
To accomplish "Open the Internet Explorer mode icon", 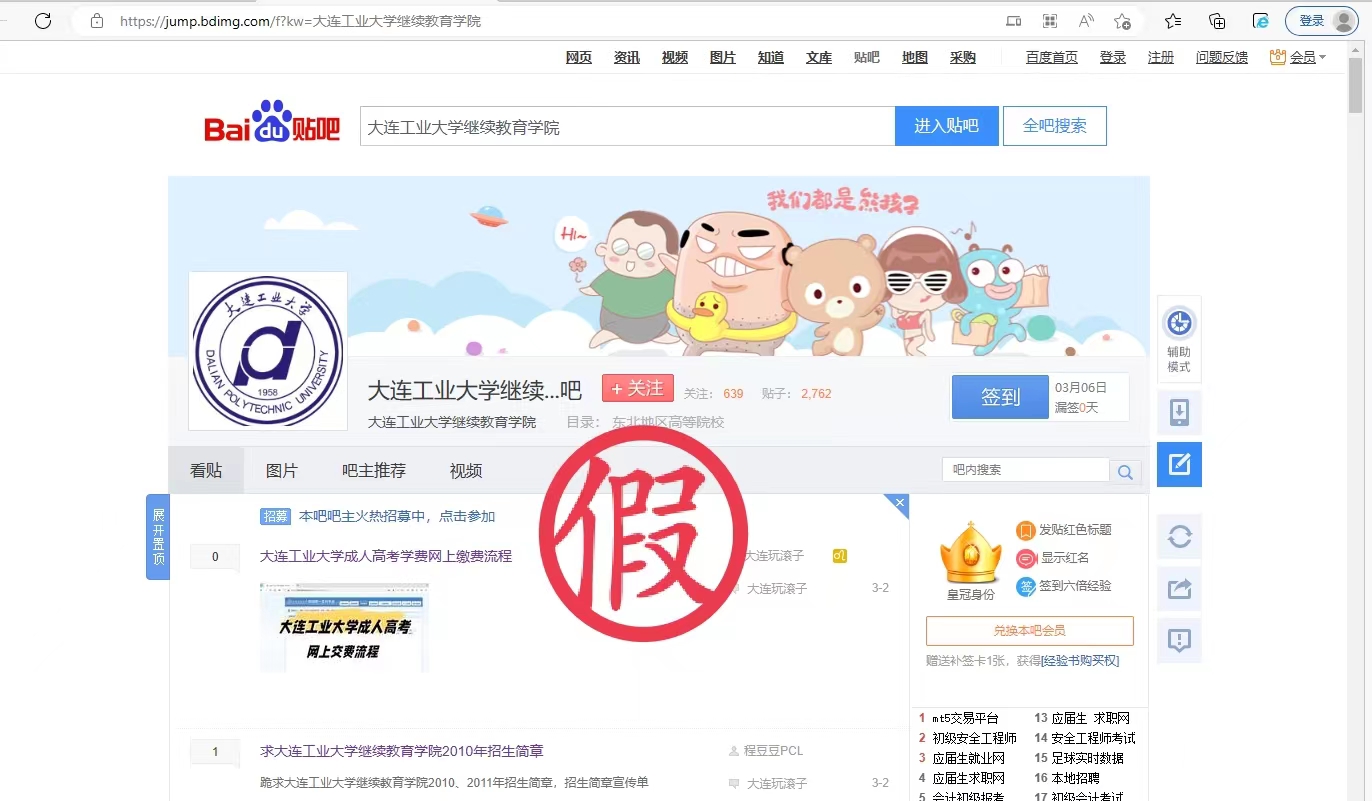I will click(1262, 21).
